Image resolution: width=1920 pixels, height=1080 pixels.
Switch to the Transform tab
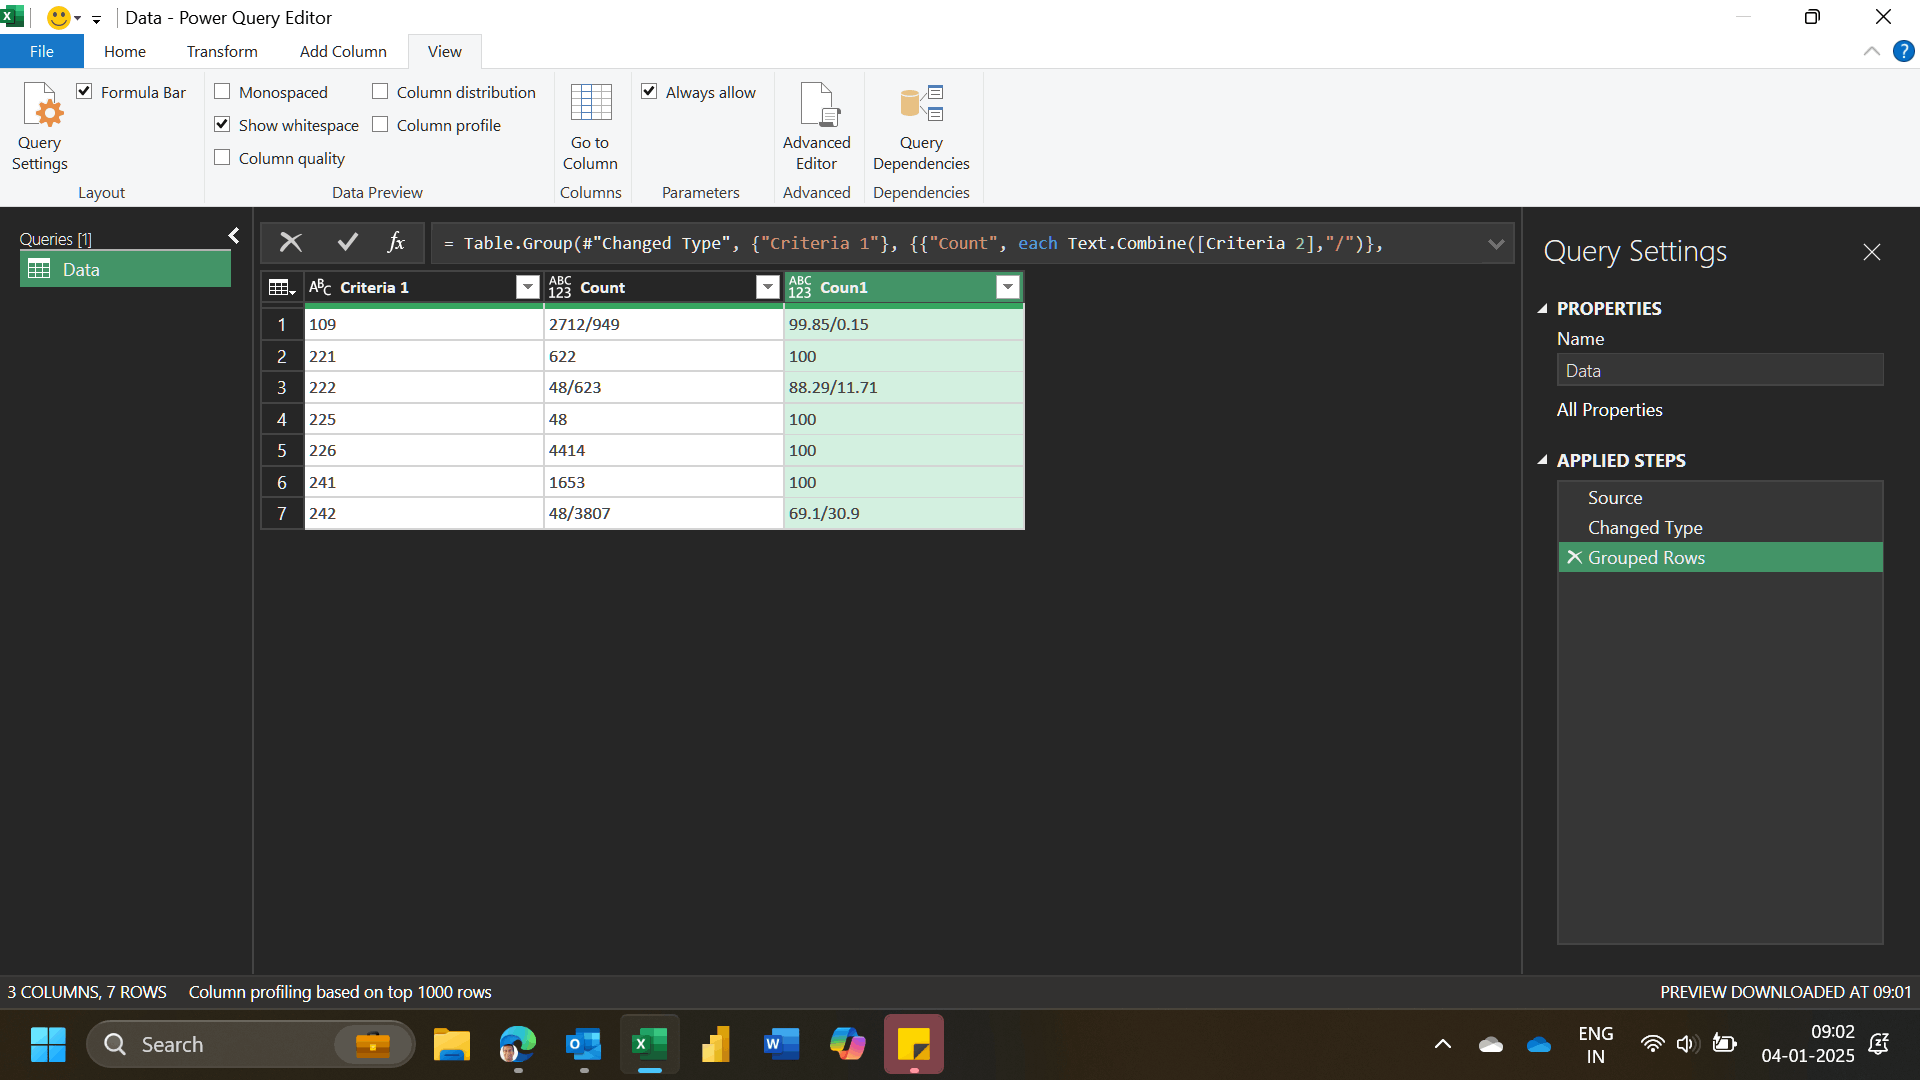222,51
